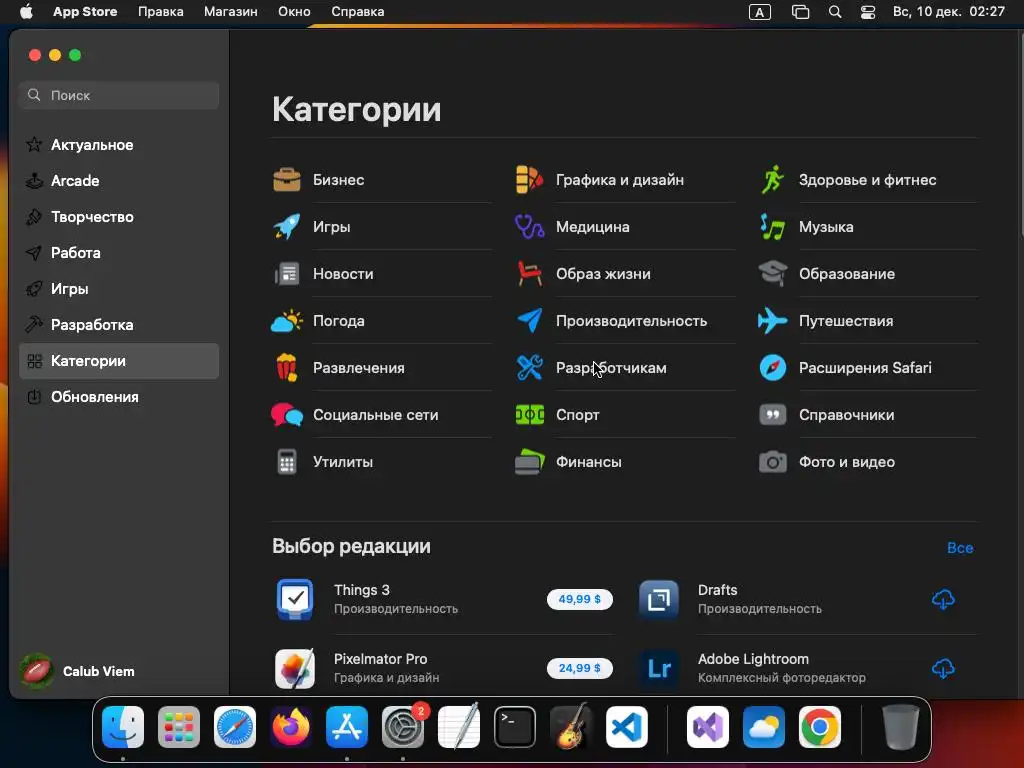Click Spotlight search in the menu bar

835,12
